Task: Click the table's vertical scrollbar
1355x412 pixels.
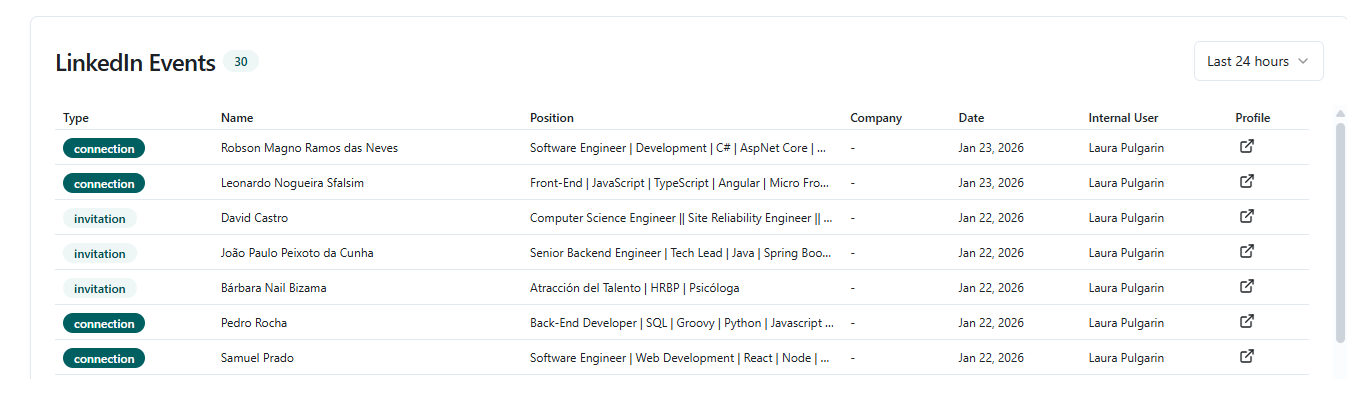Action: [1340, 230]
